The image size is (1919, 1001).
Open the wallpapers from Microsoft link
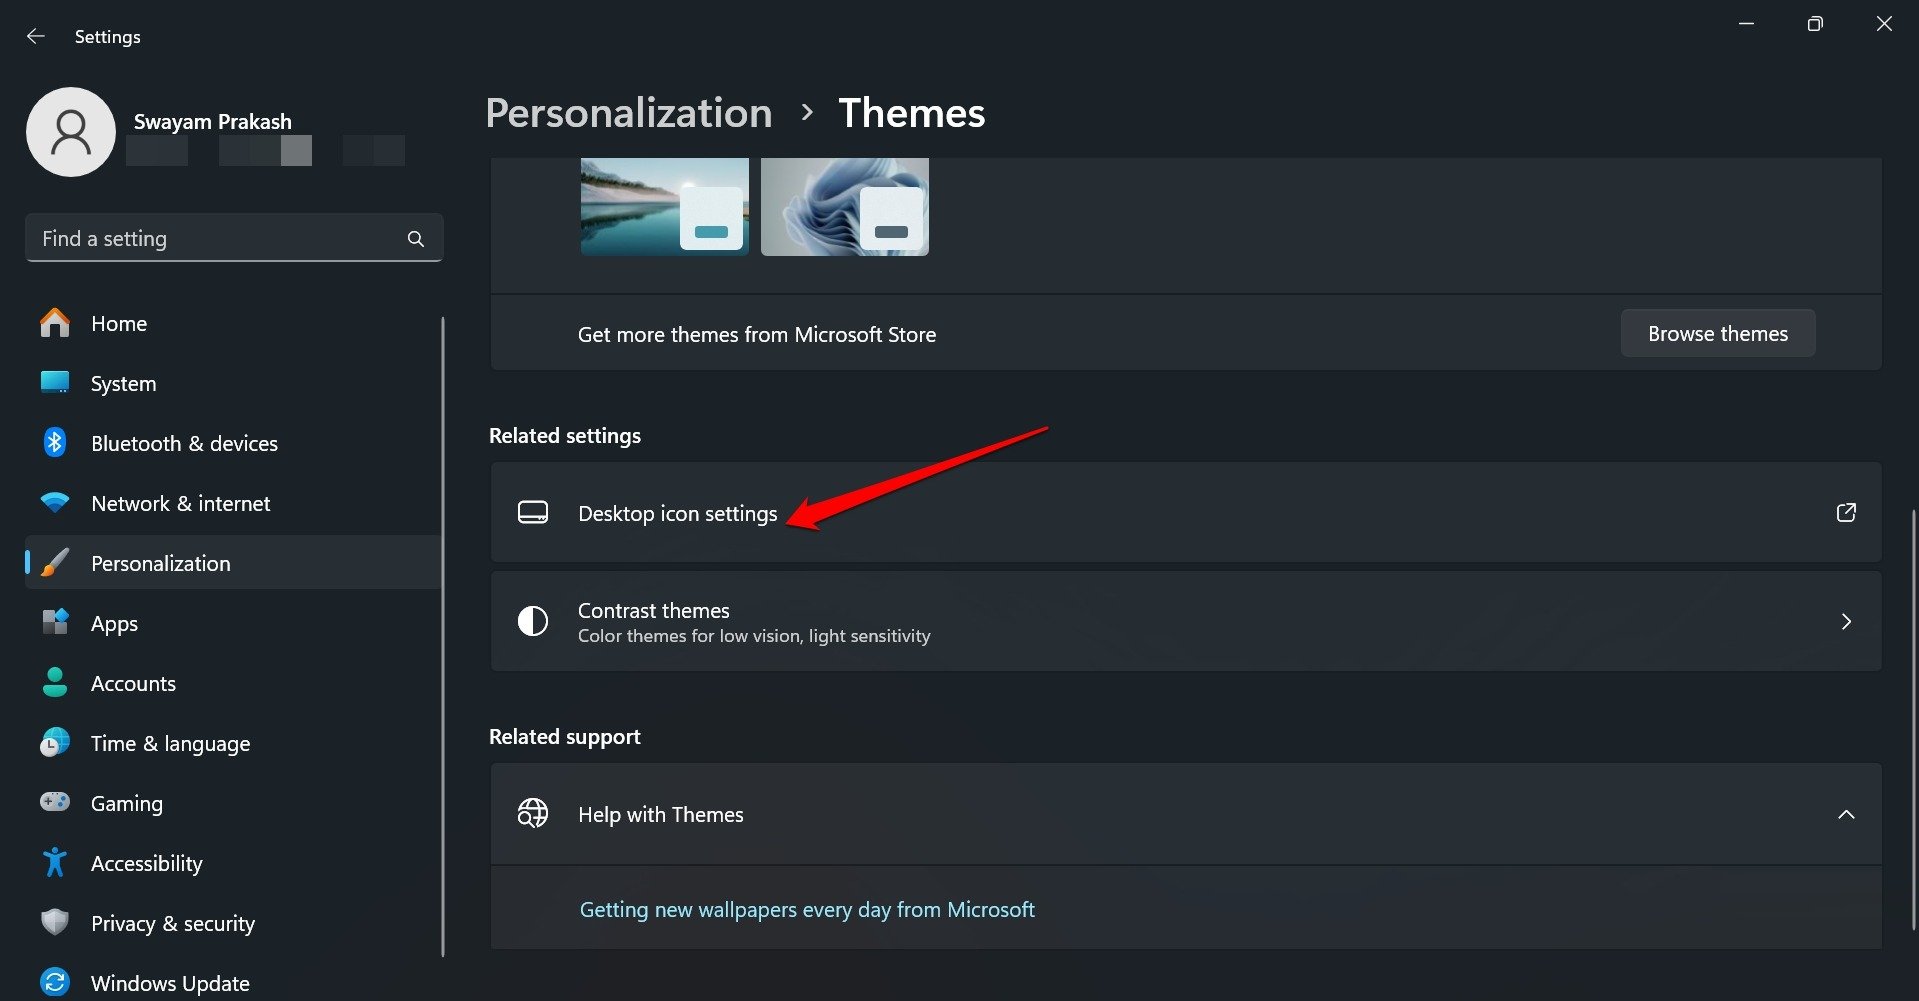[807, 908]
